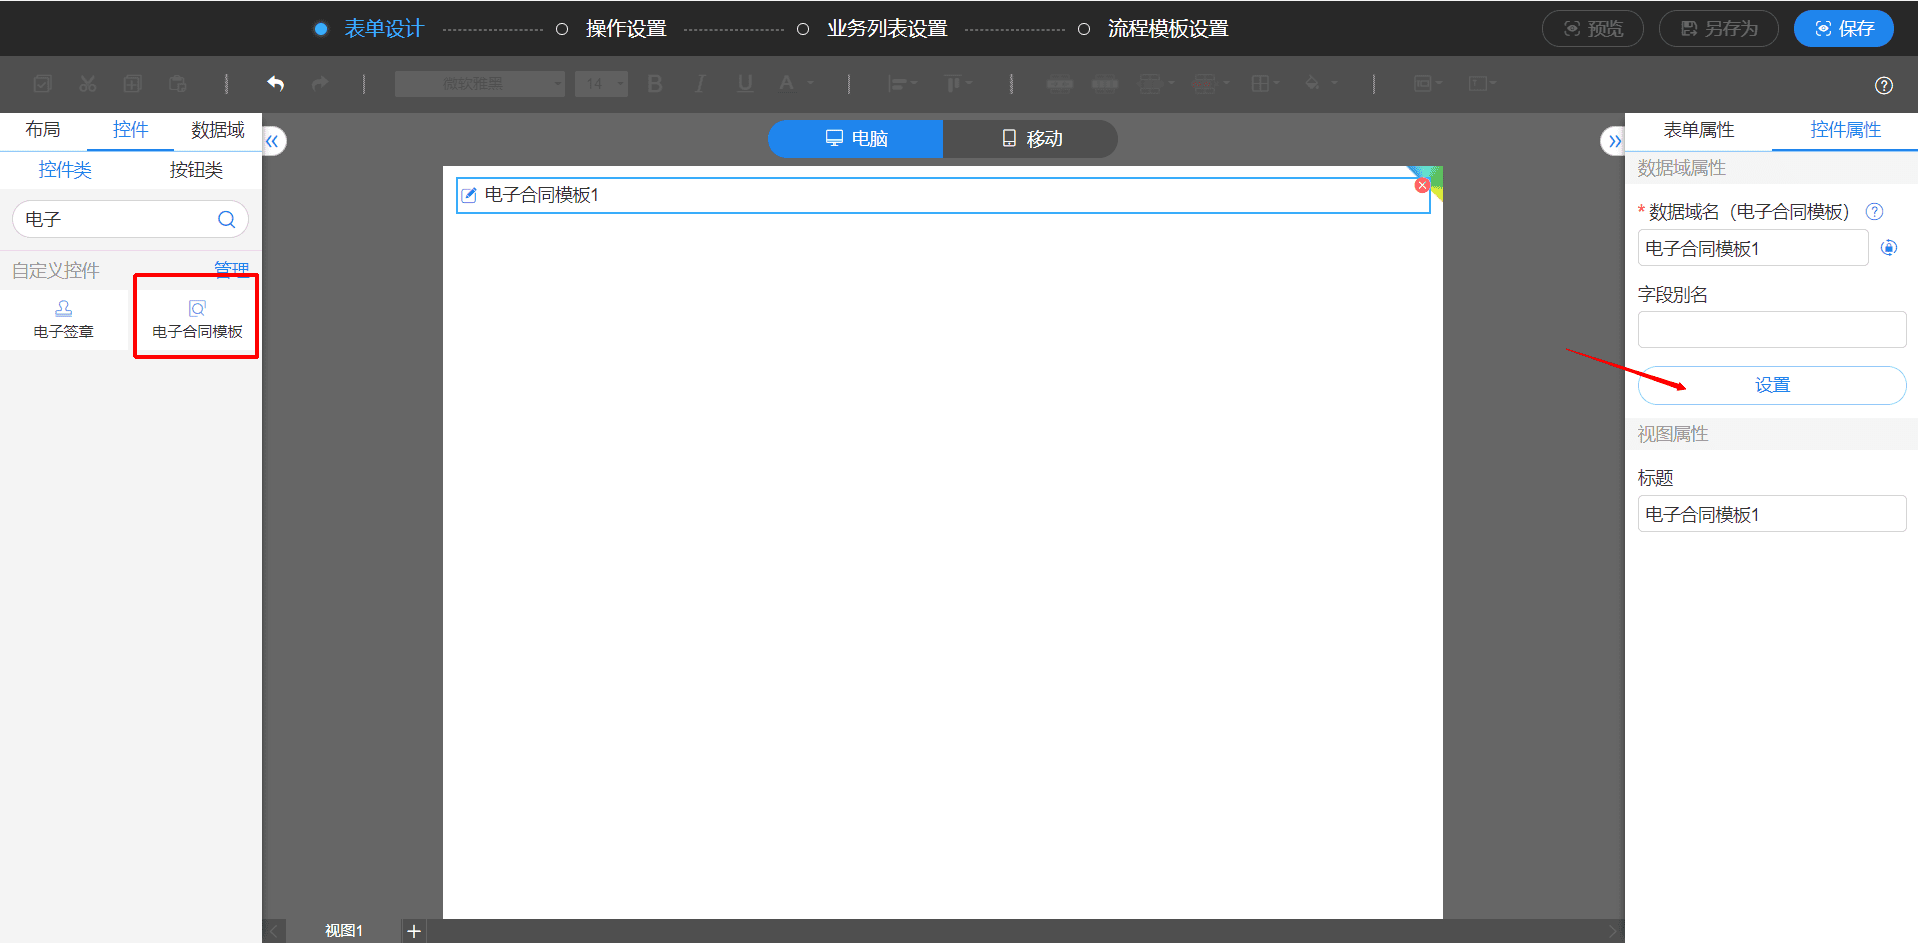This screenshot has width=1918, height=943.
Task: Click the undo arrow icon in the toolbar
Action: click(275, 84)
